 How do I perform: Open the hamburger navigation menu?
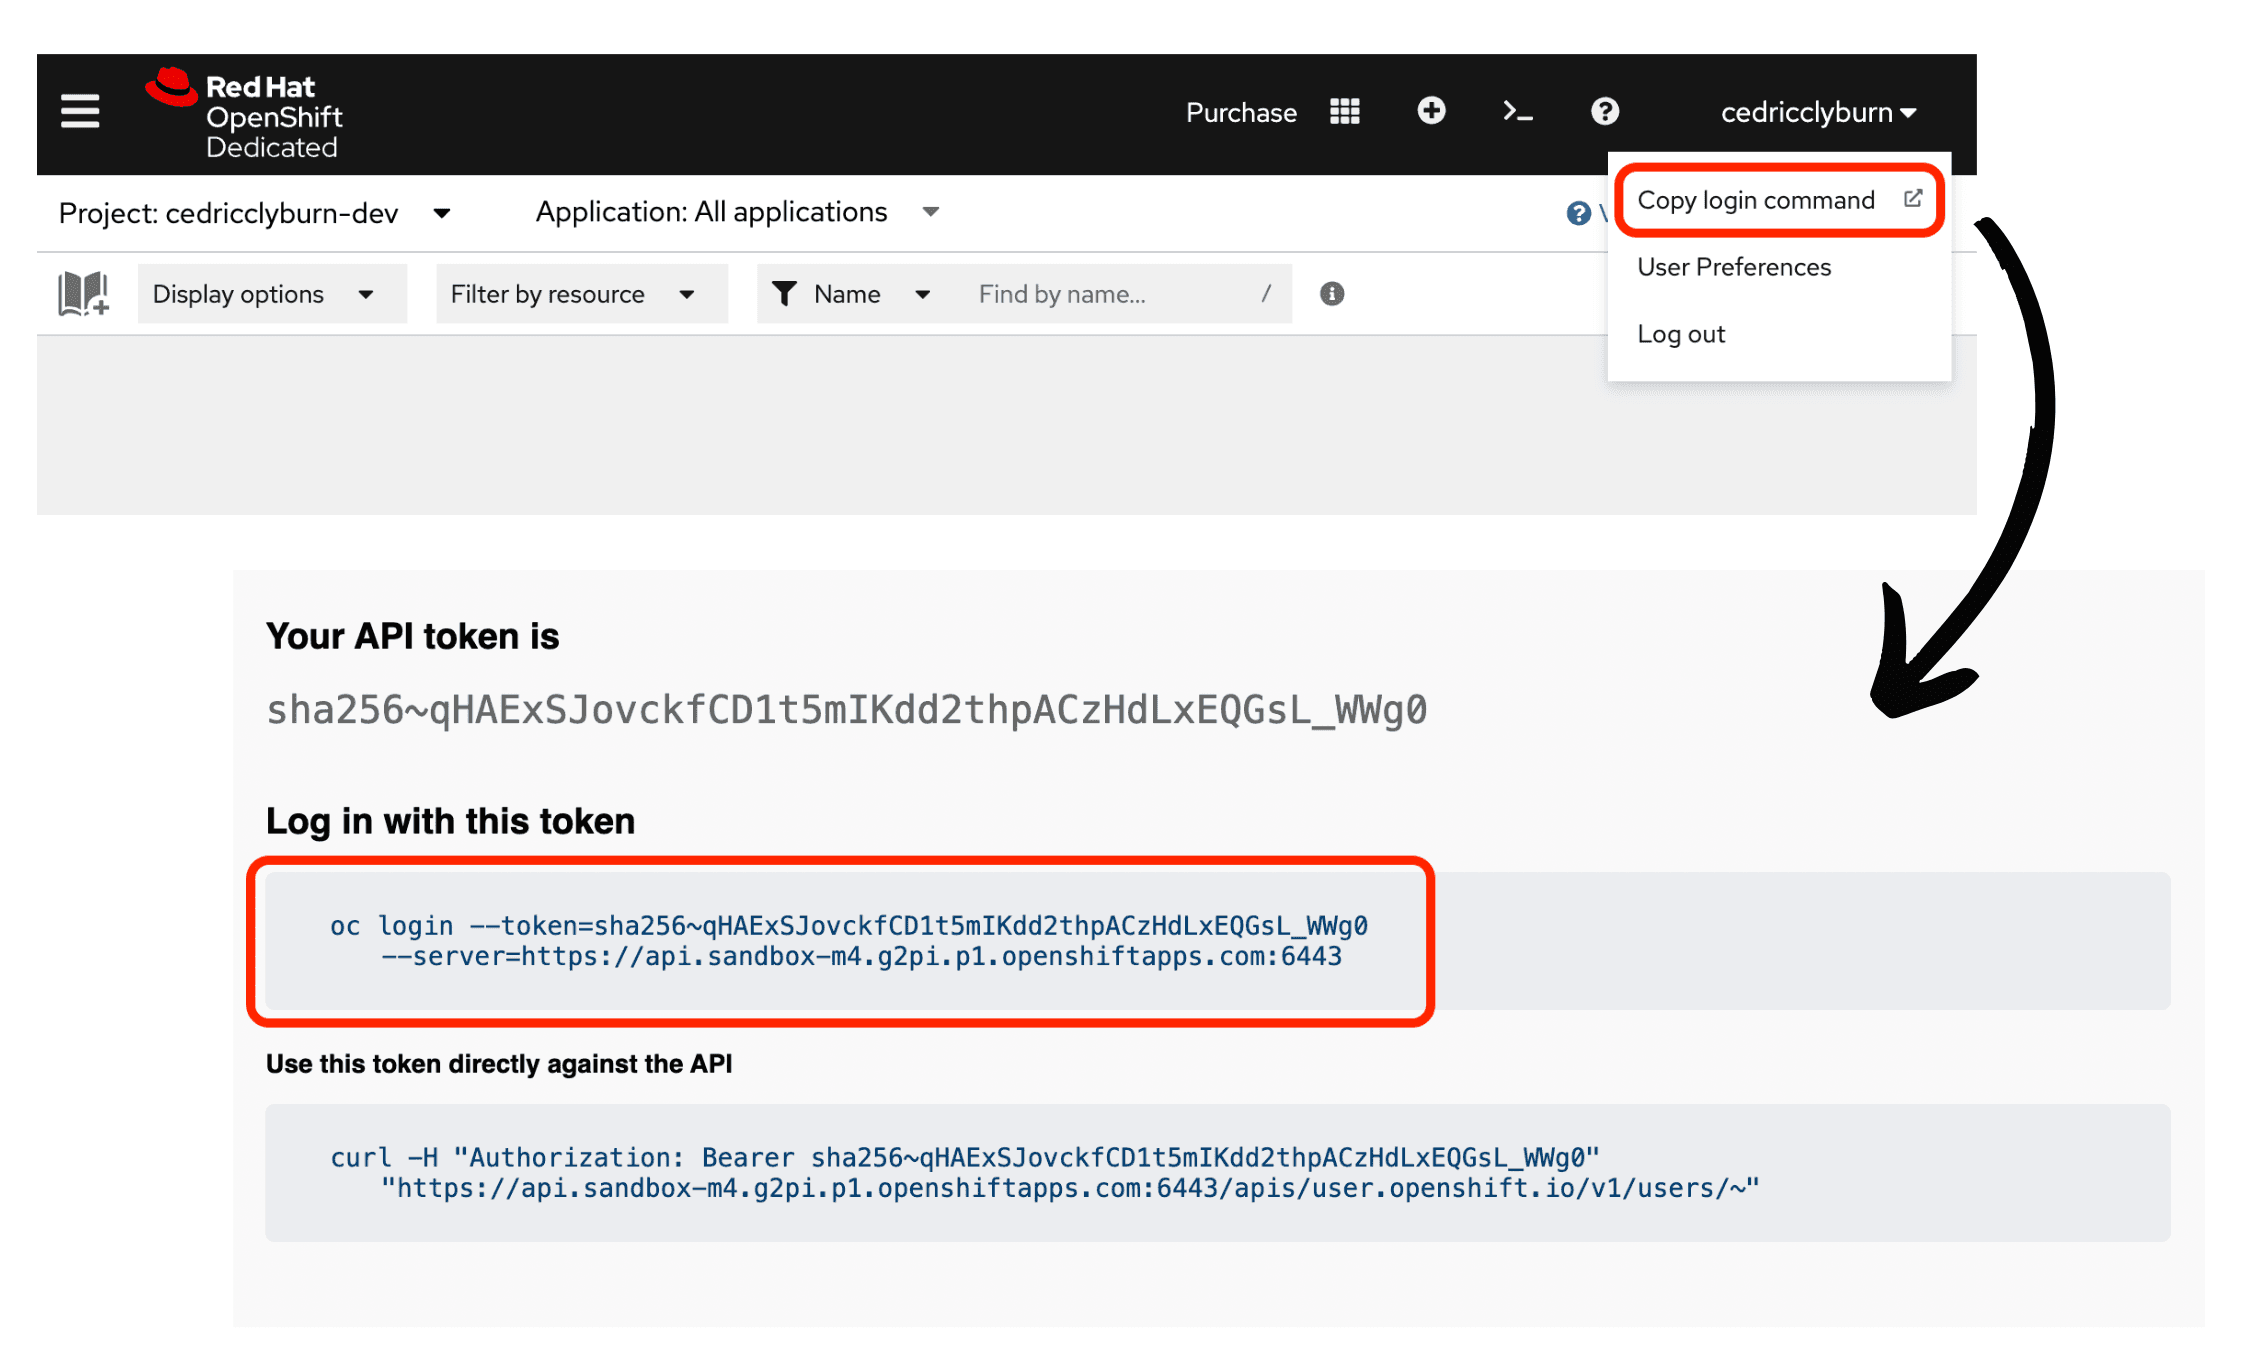(80, 111)
